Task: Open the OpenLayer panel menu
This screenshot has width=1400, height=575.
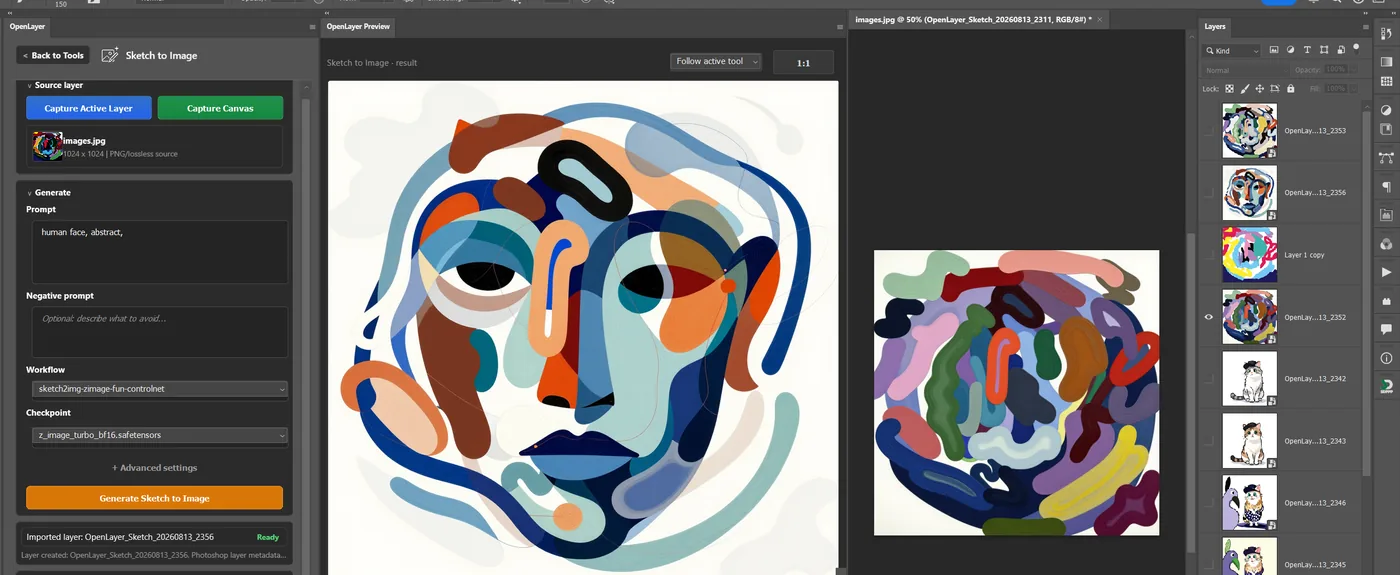Action: pos(312,27)
